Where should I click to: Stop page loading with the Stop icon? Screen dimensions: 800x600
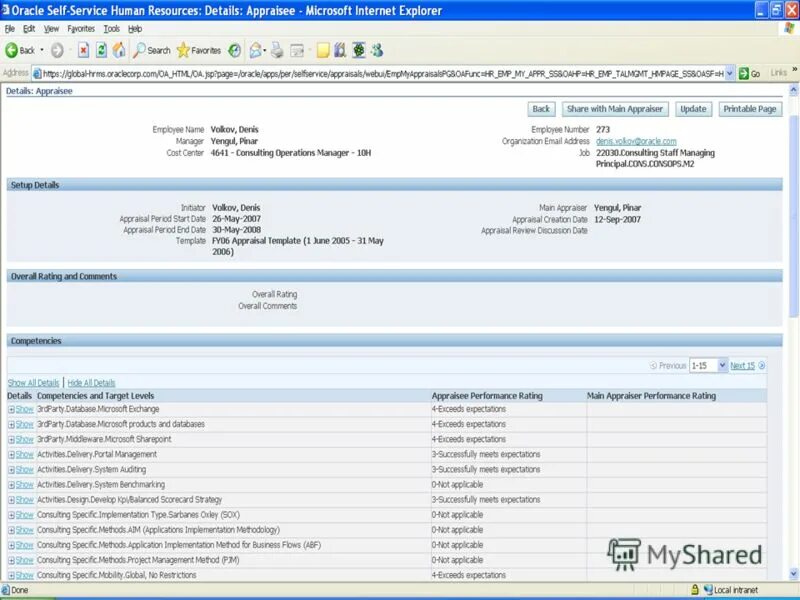click(83, 50)
